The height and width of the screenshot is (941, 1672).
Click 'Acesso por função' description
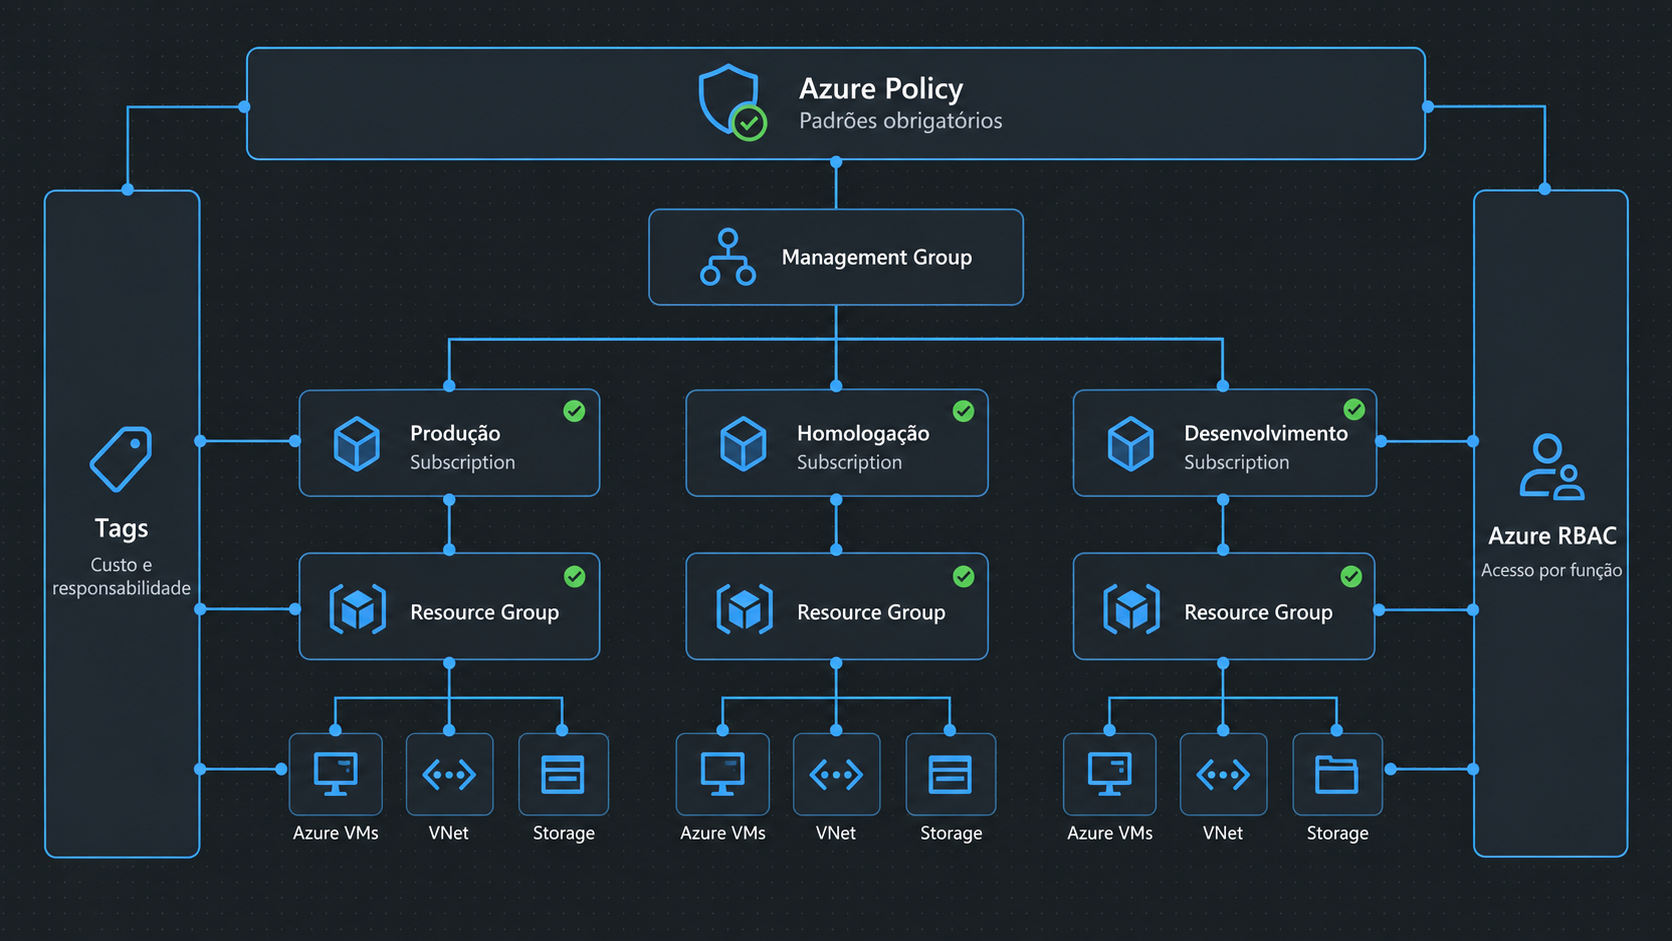(x=1551, y=570)
